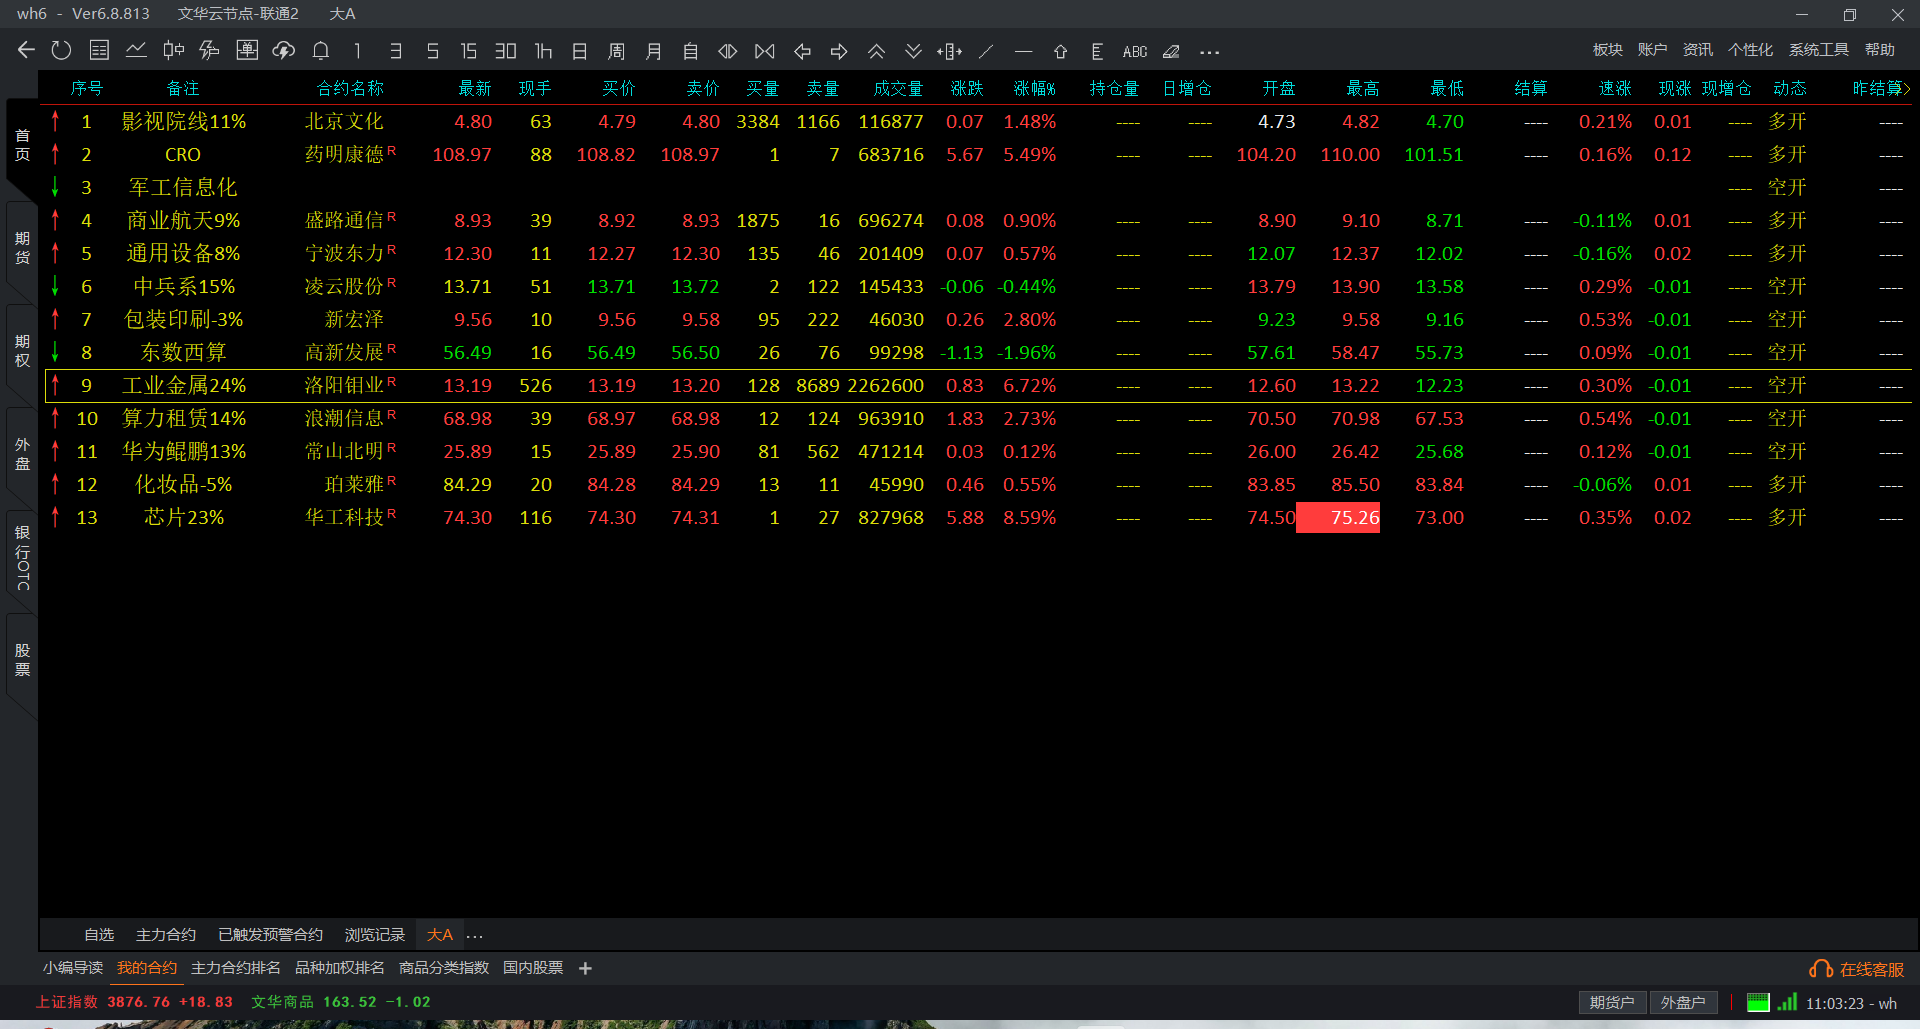The height and width of the screenshot is (1029, 1920).
Task: Switch to the 期权 side tab
Action: [x=22, y=351]
